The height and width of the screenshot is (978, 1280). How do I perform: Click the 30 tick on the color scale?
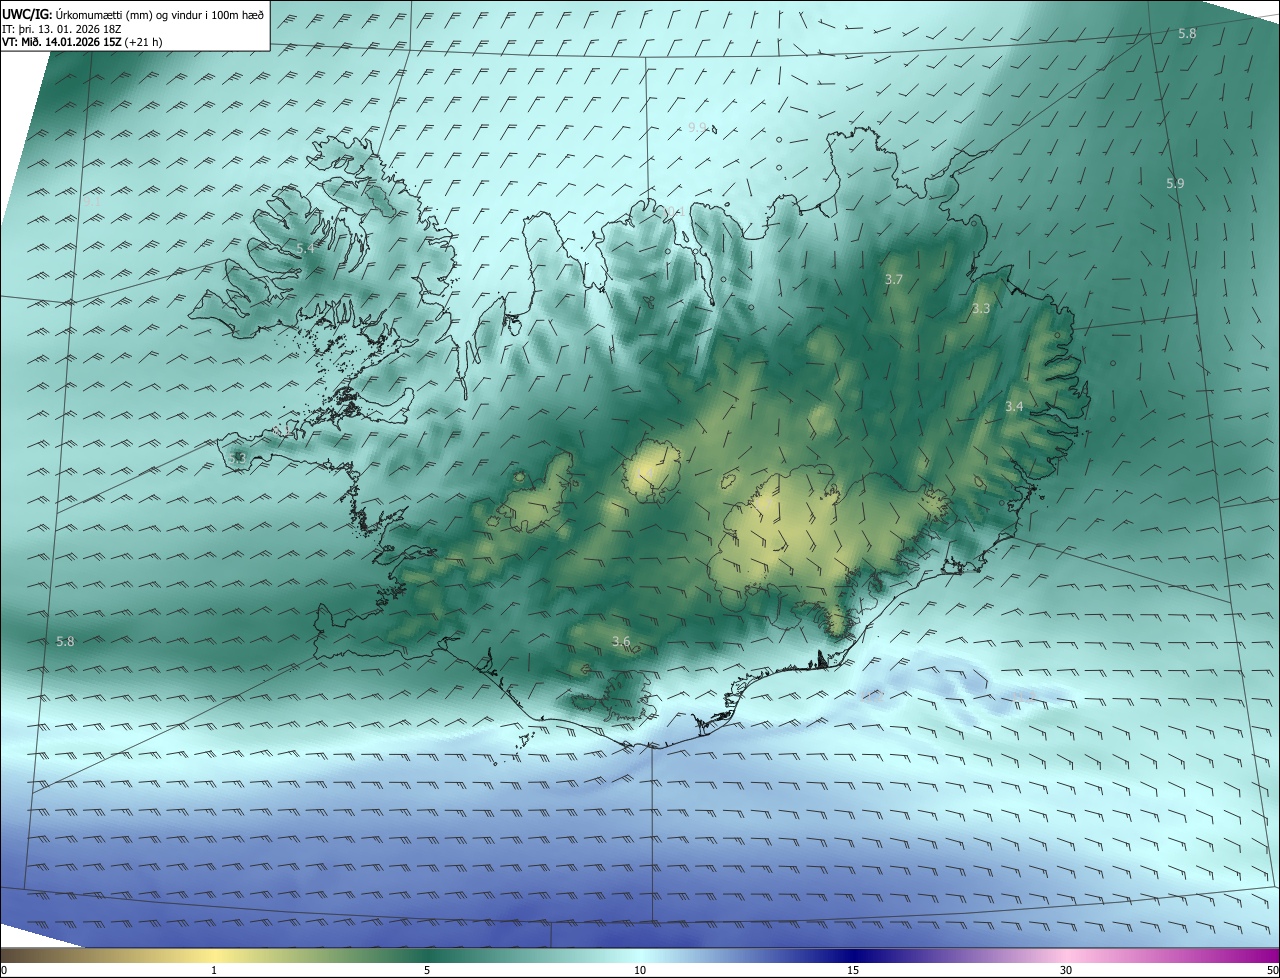(1066, 970)
